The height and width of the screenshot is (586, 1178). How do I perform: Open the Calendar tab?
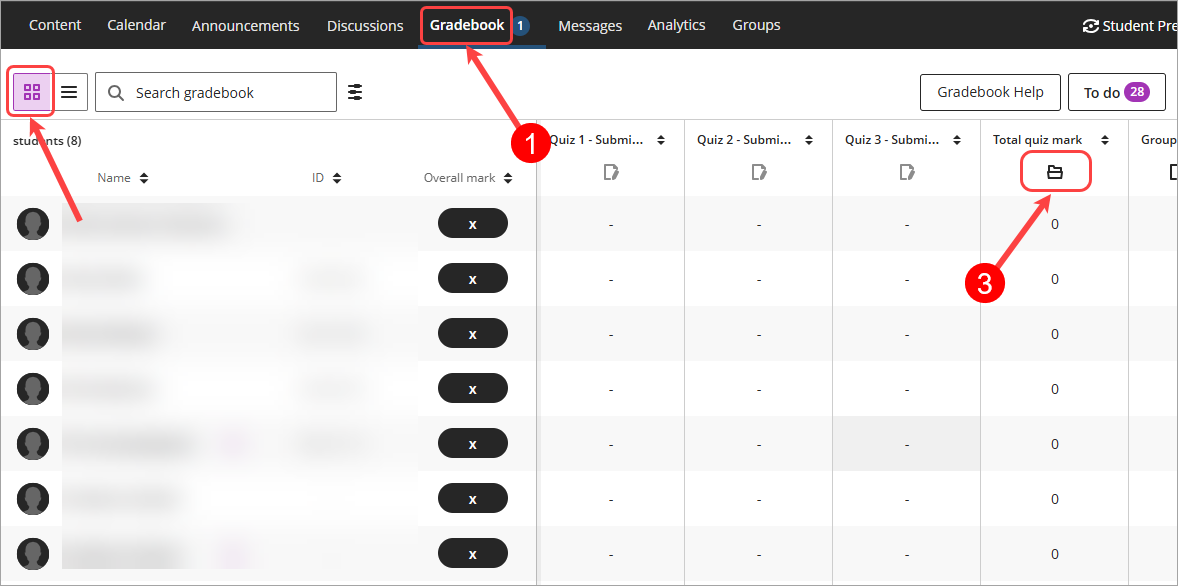click(137, 25)
